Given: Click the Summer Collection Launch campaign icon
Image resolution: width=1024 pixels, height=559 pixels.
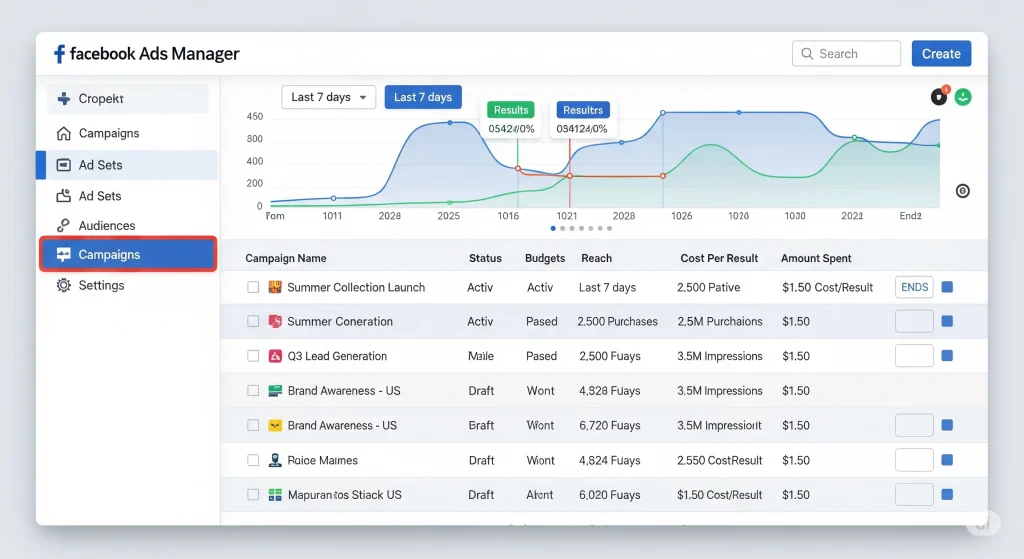Looking at the screenshot, I should (275, 287).
